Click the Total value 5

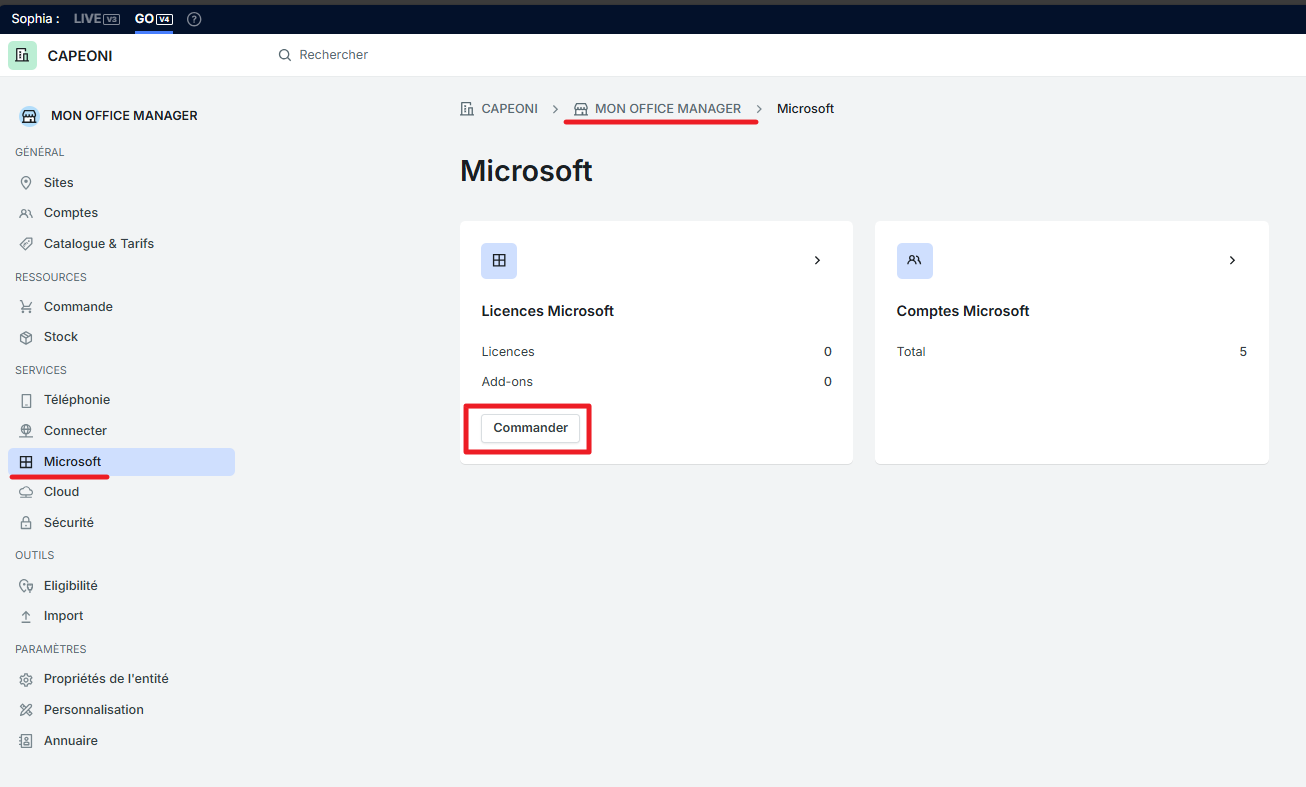(1243, 352)
